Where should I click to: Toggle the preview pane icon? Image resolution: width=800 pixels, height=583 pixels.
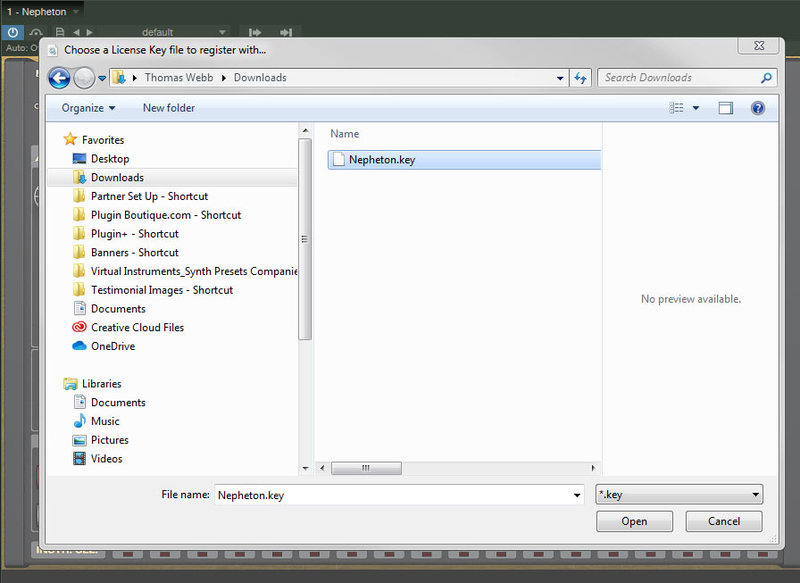[x=726, y=108]
